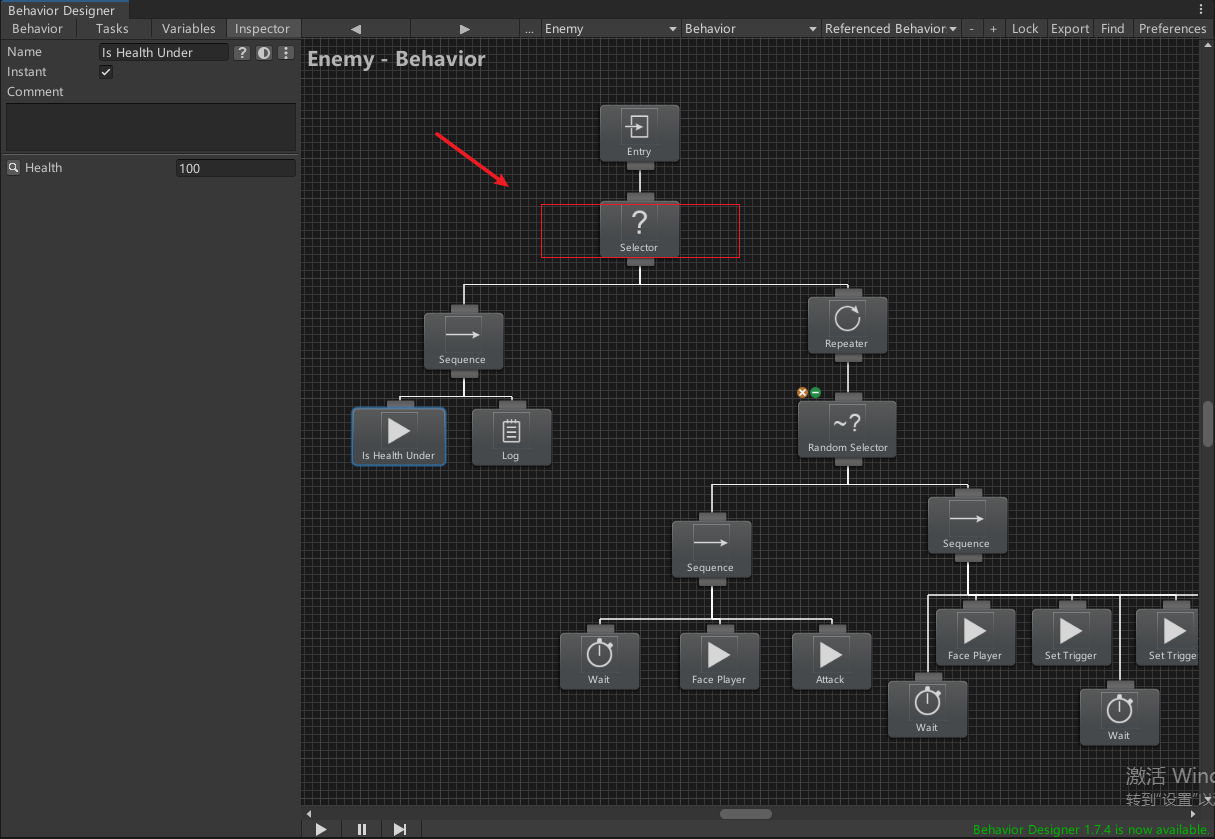Image resolution: width=1215 pixels, height=839 pixels.
Task: Disable the Random Selector node via green toggle
Action: click(x=813, y=392)
